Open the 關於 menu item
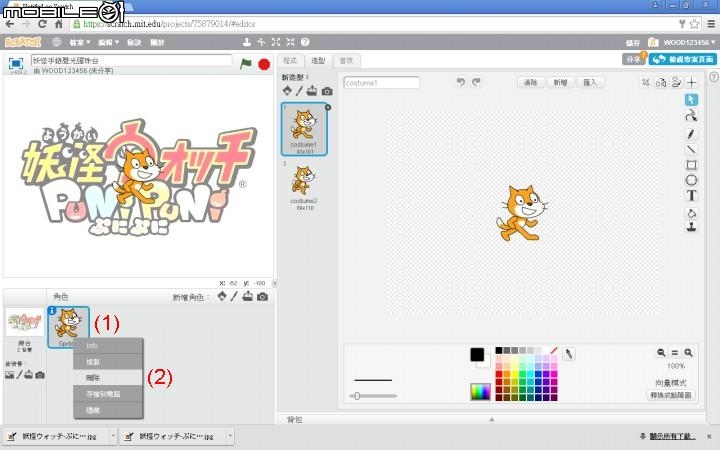 157,42
